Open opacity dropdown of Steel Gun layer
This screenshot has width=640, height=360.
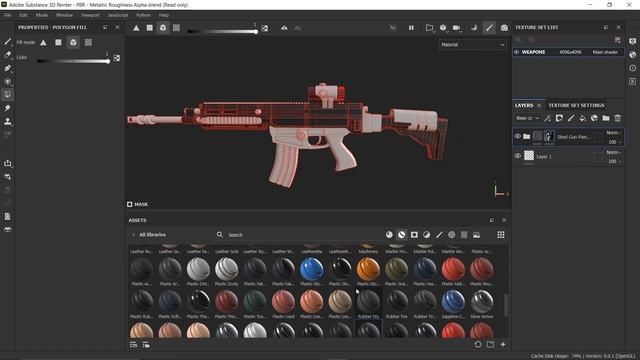click(x=615, y=142)
